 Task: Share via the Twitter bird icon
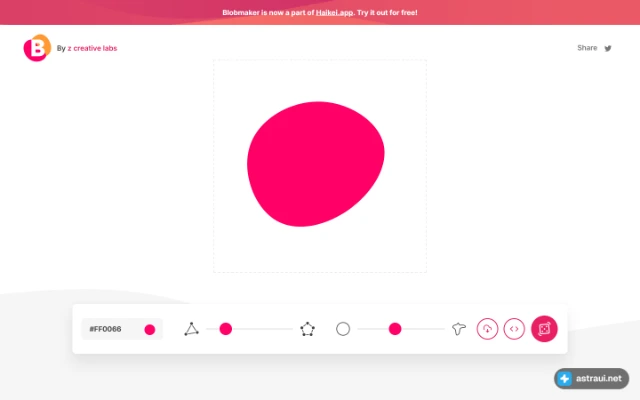tap(608, 48)
